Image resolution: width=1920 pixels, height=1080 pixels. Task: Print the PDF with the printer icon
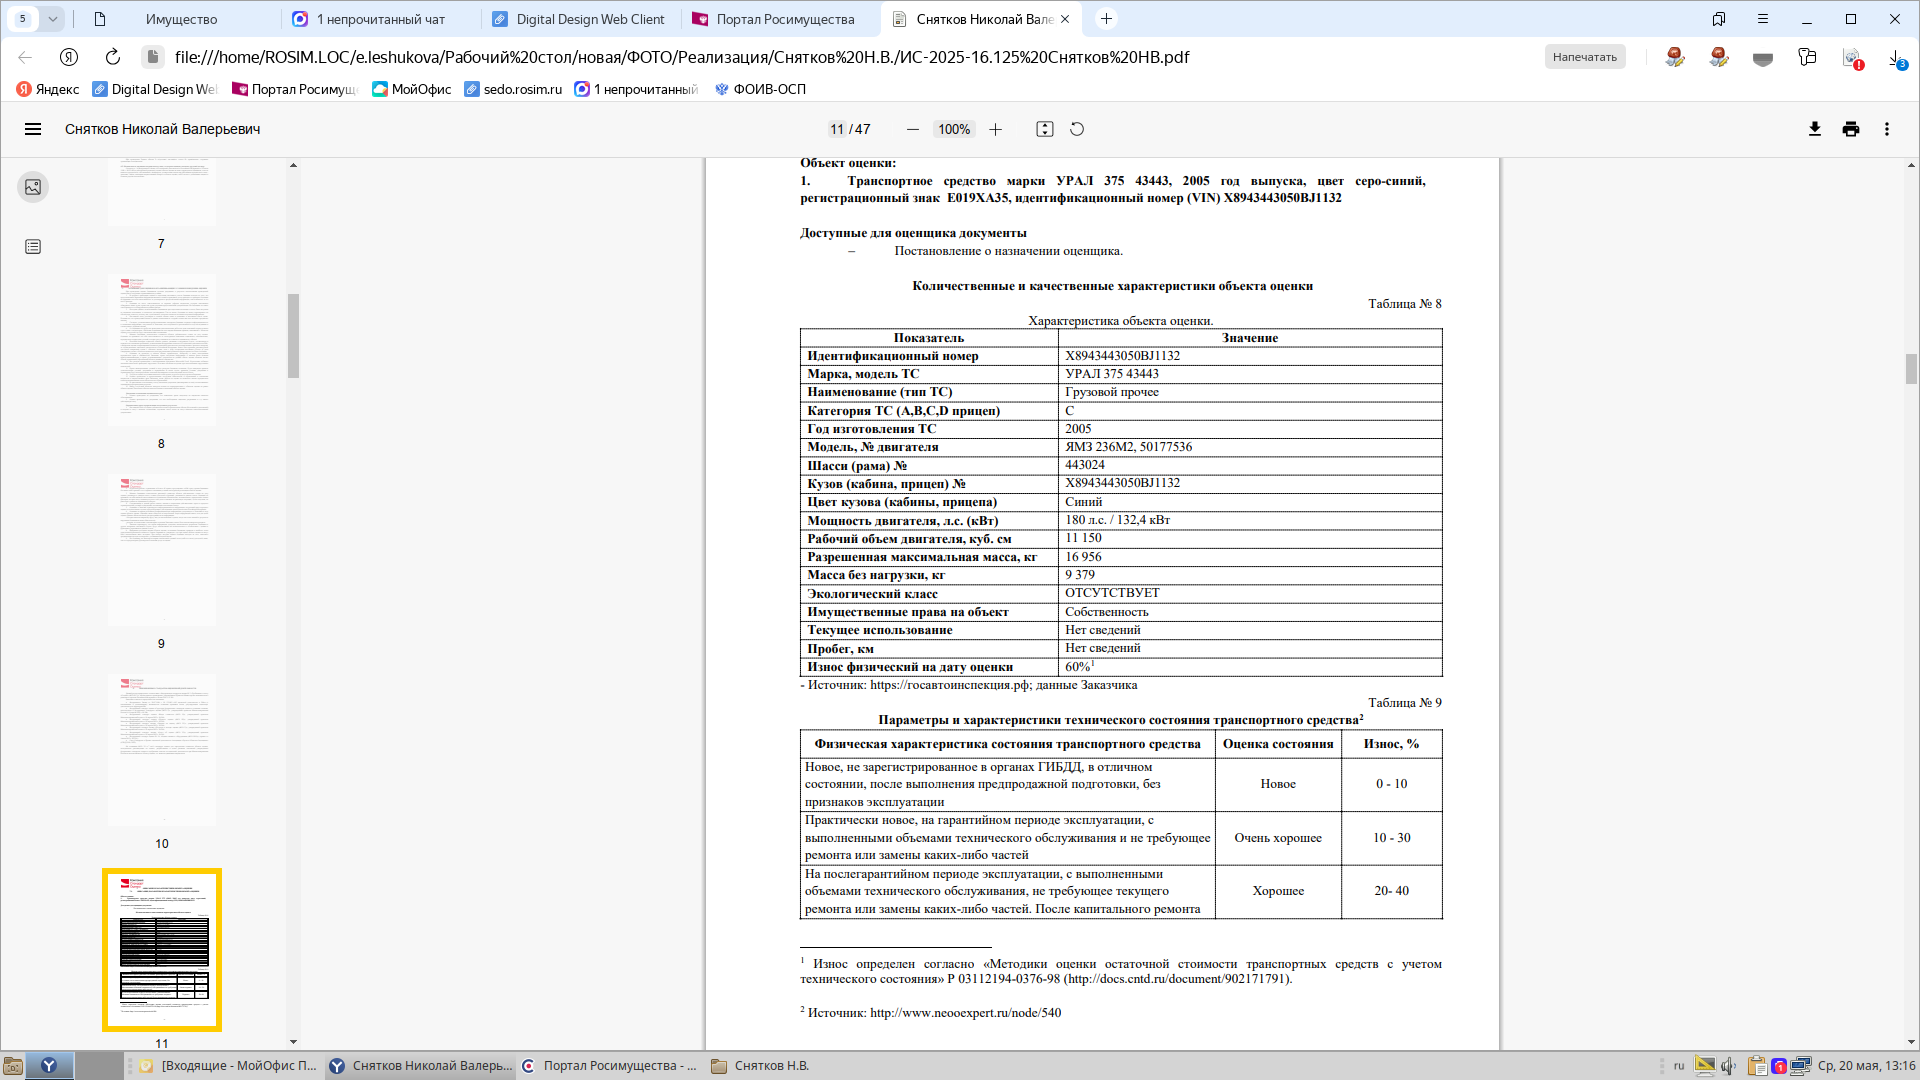tap(1851, 129)
